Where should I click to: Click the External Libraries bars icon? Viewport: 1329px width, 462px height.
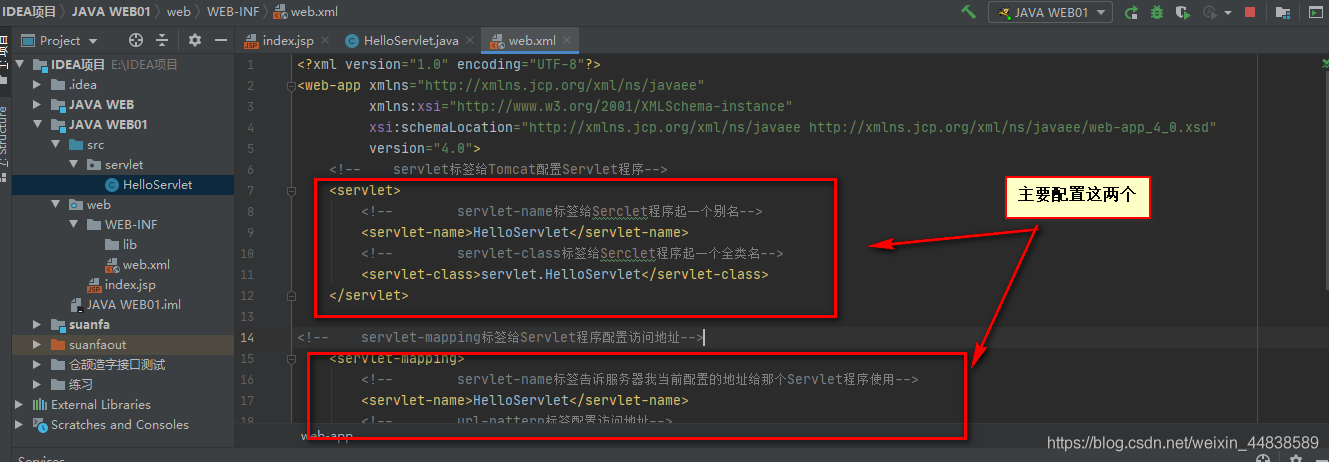pyautogui.click(x=40, y=405)
